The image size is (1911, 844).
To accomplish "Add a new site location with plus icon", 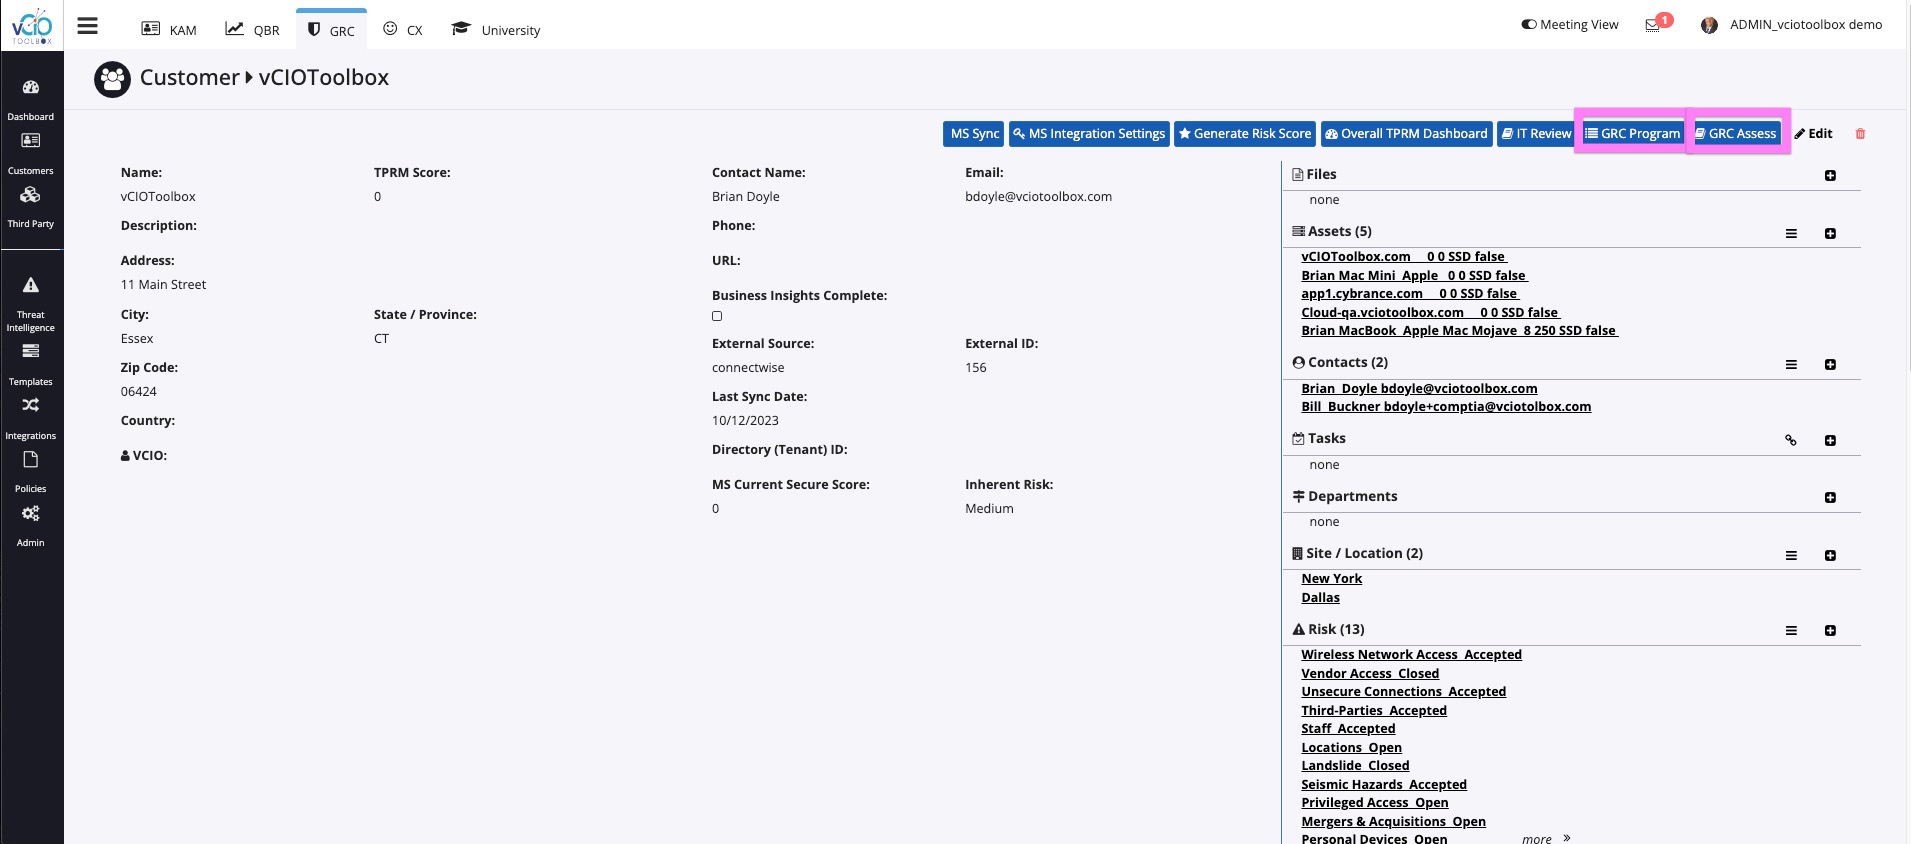I will pyautogui.click(x=1830, y=556).
